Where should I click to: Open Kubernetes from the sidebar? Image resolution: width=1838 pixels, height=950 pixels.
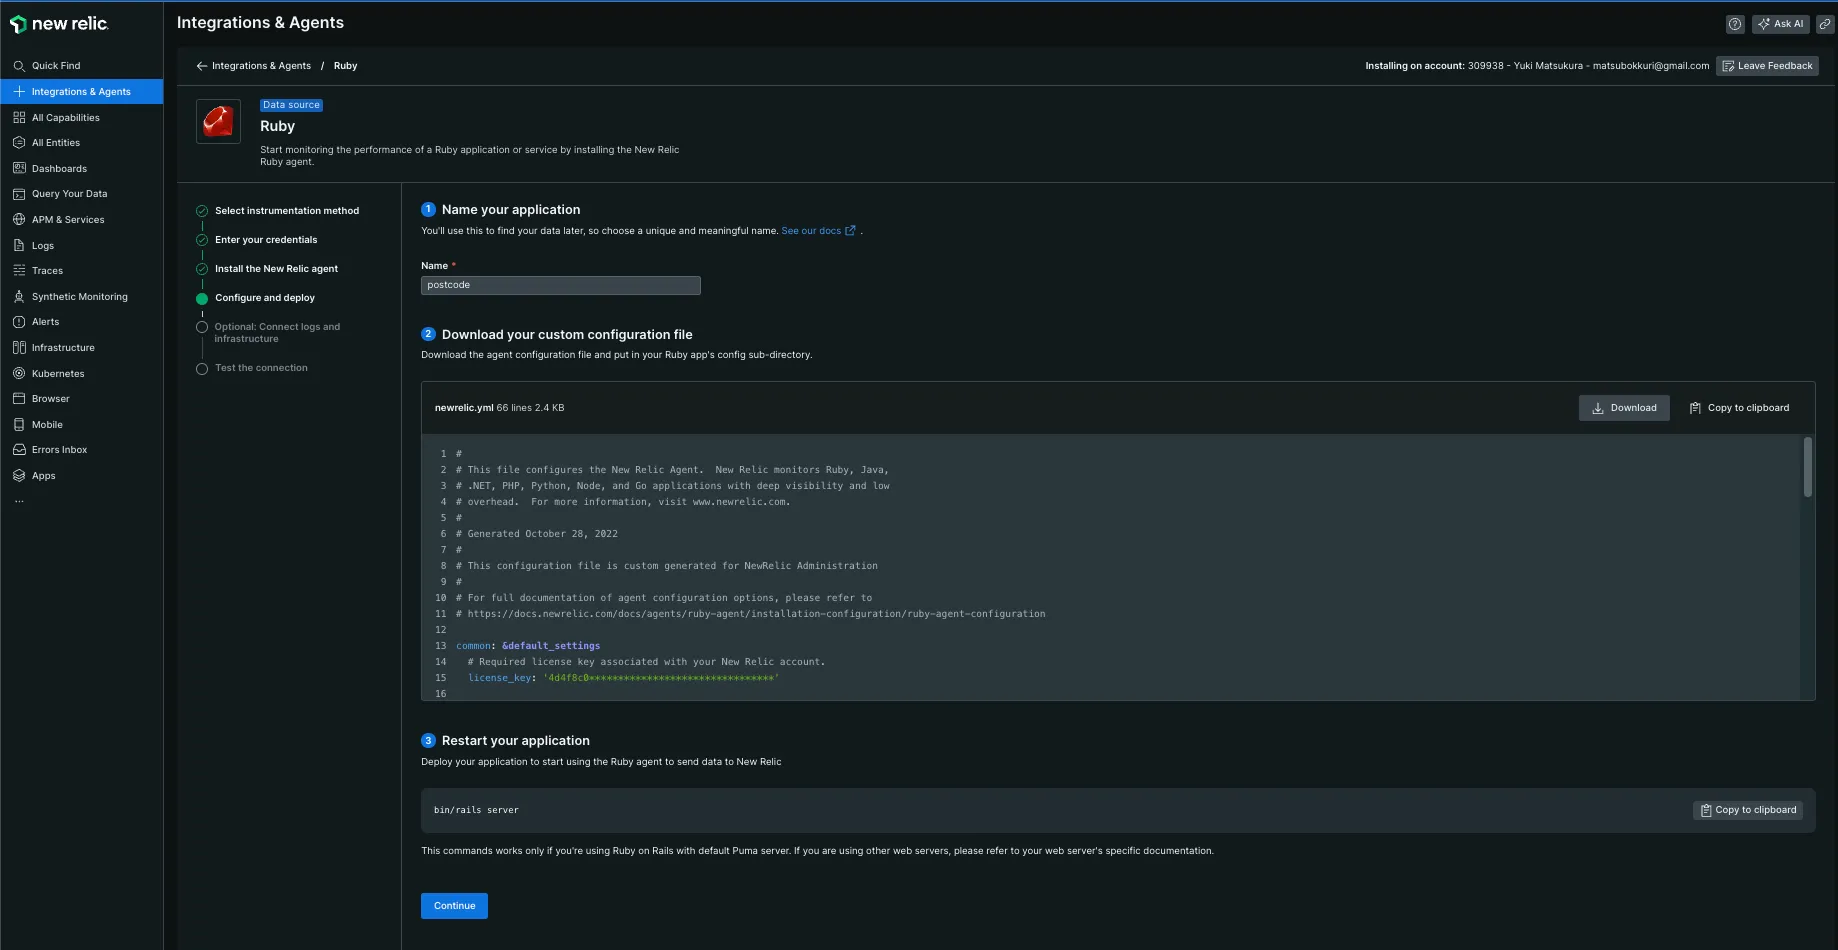pyautogui.click(x=58, y=374)
